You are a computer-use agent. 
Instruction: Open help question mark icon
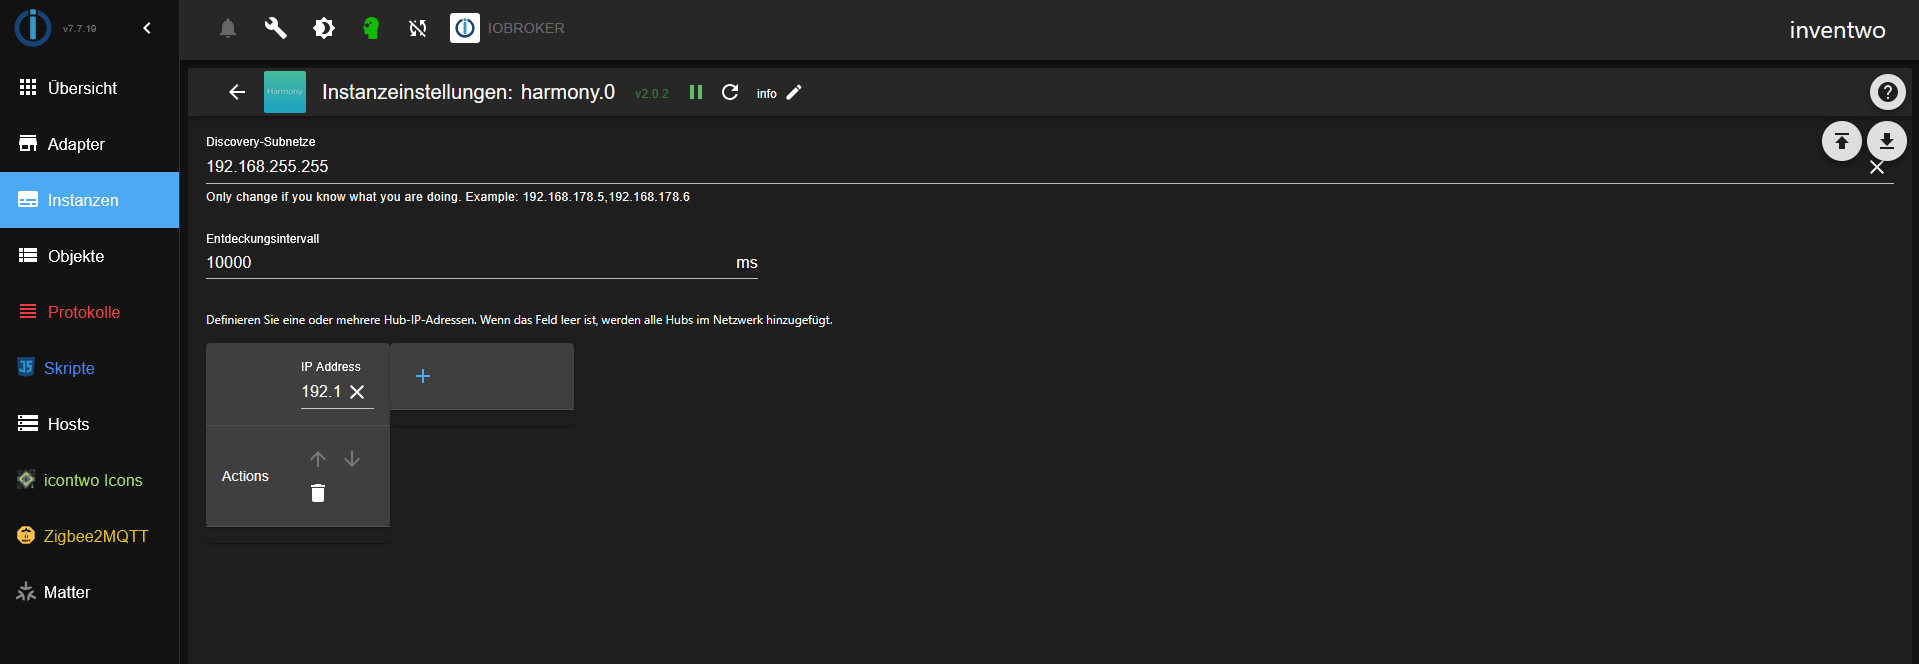1887,92
